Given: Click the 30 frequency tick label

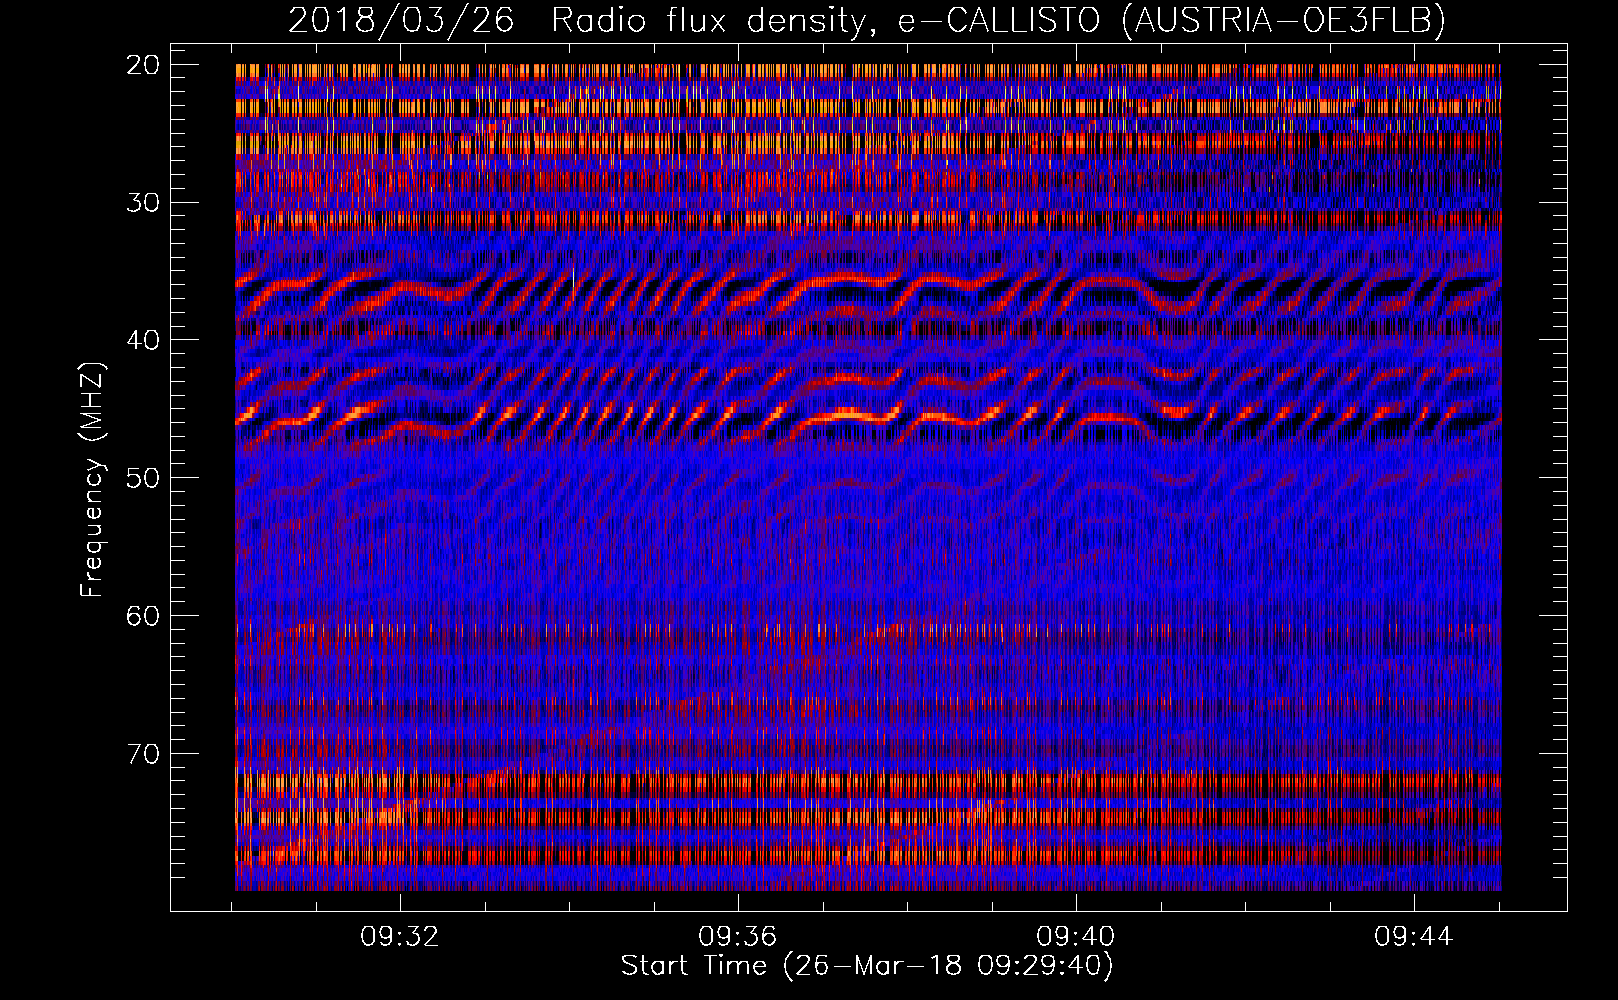Looking at the screenshot, I should pos(144,203).
